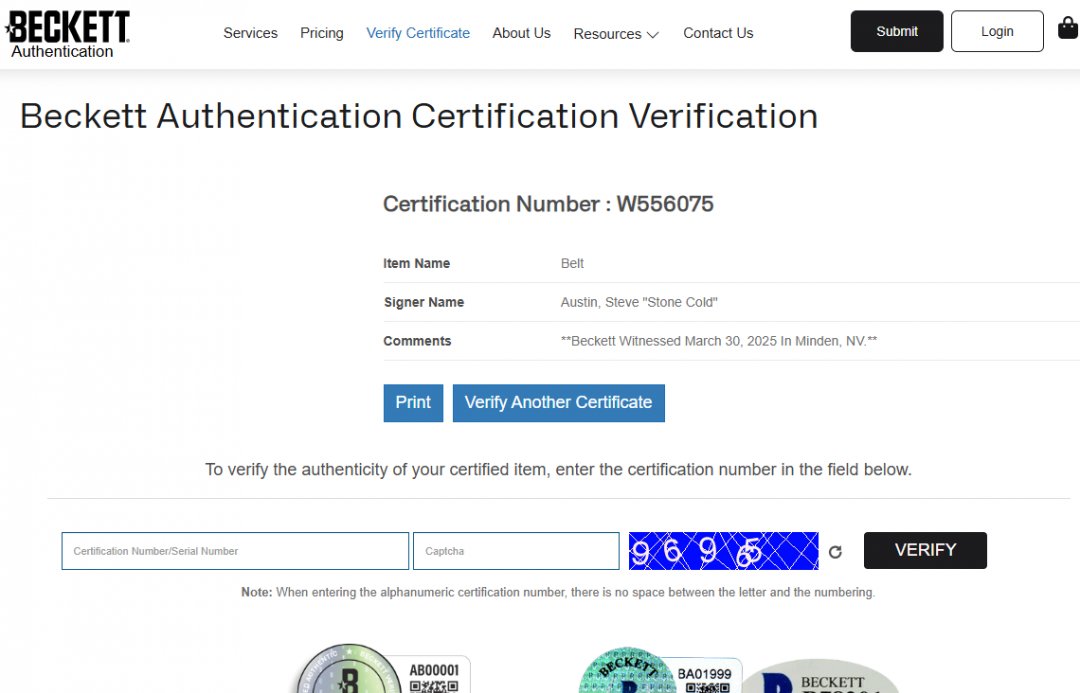Select certification number W556075 heading

pos(548,204)
